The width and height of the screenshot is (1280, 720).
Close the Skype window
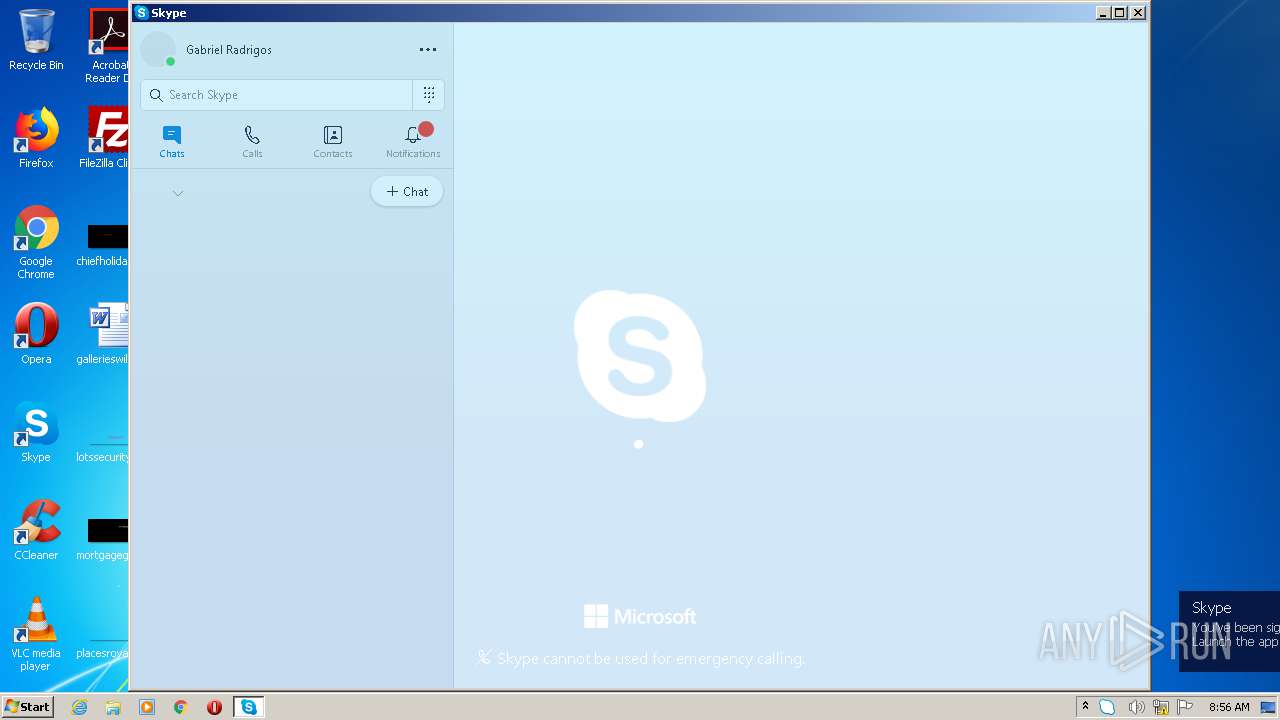click(1137, 13)
